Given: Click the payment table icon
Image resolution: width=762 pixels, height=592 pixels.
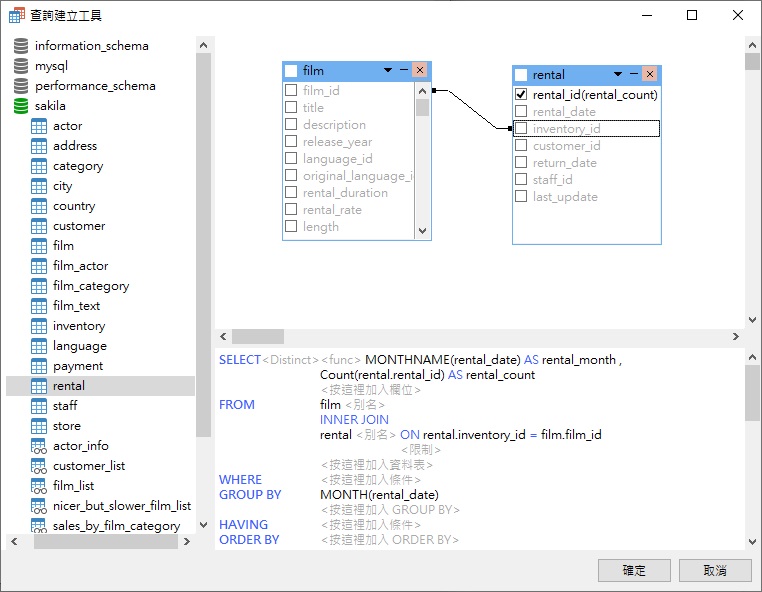Looking at the screenshot, I should tap(39, 366).
